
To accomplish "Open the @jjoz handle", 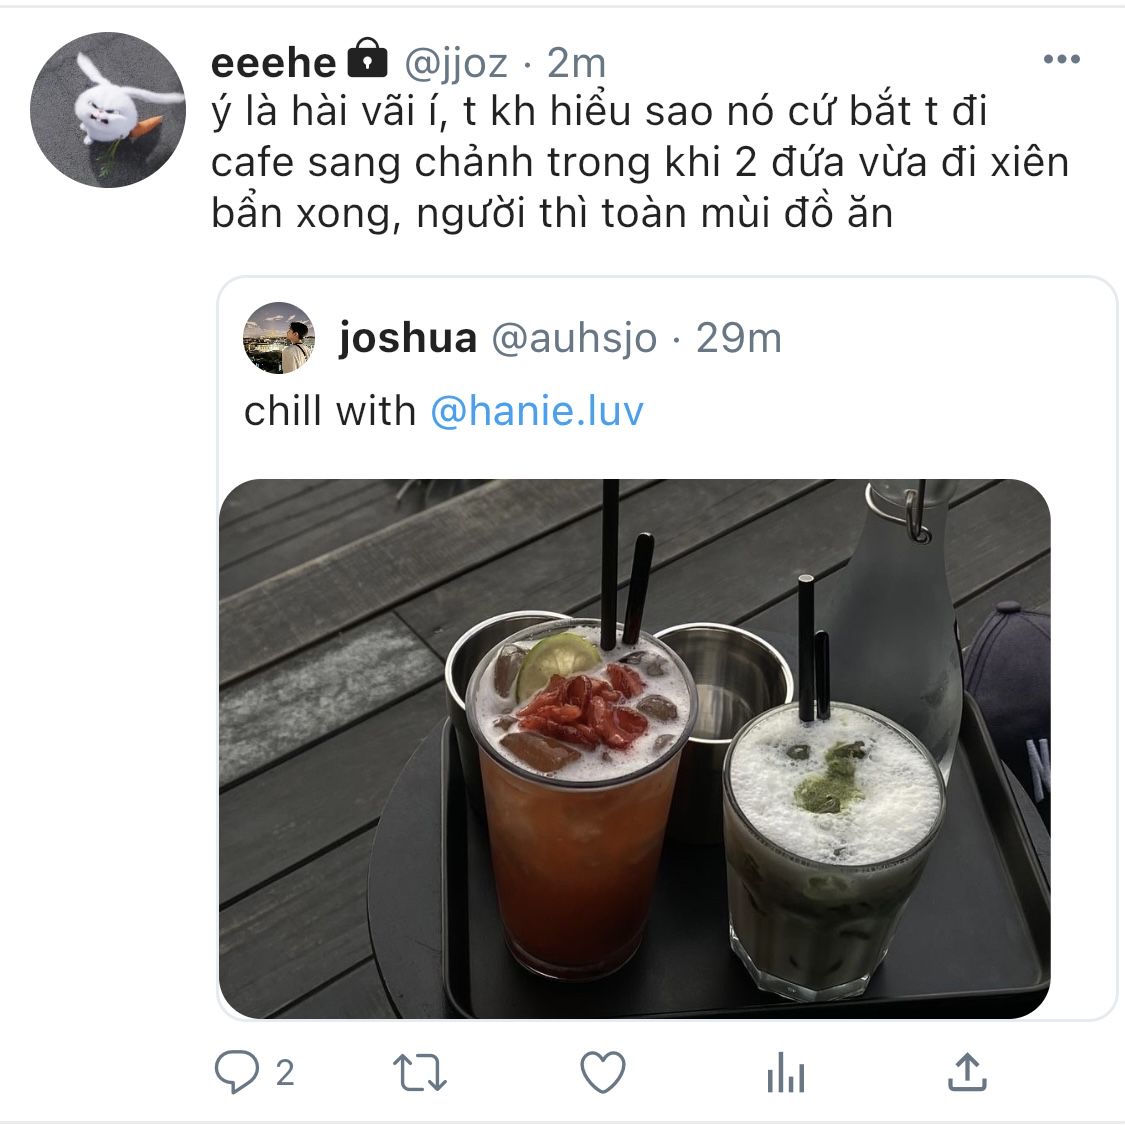I will pos(456,65).
